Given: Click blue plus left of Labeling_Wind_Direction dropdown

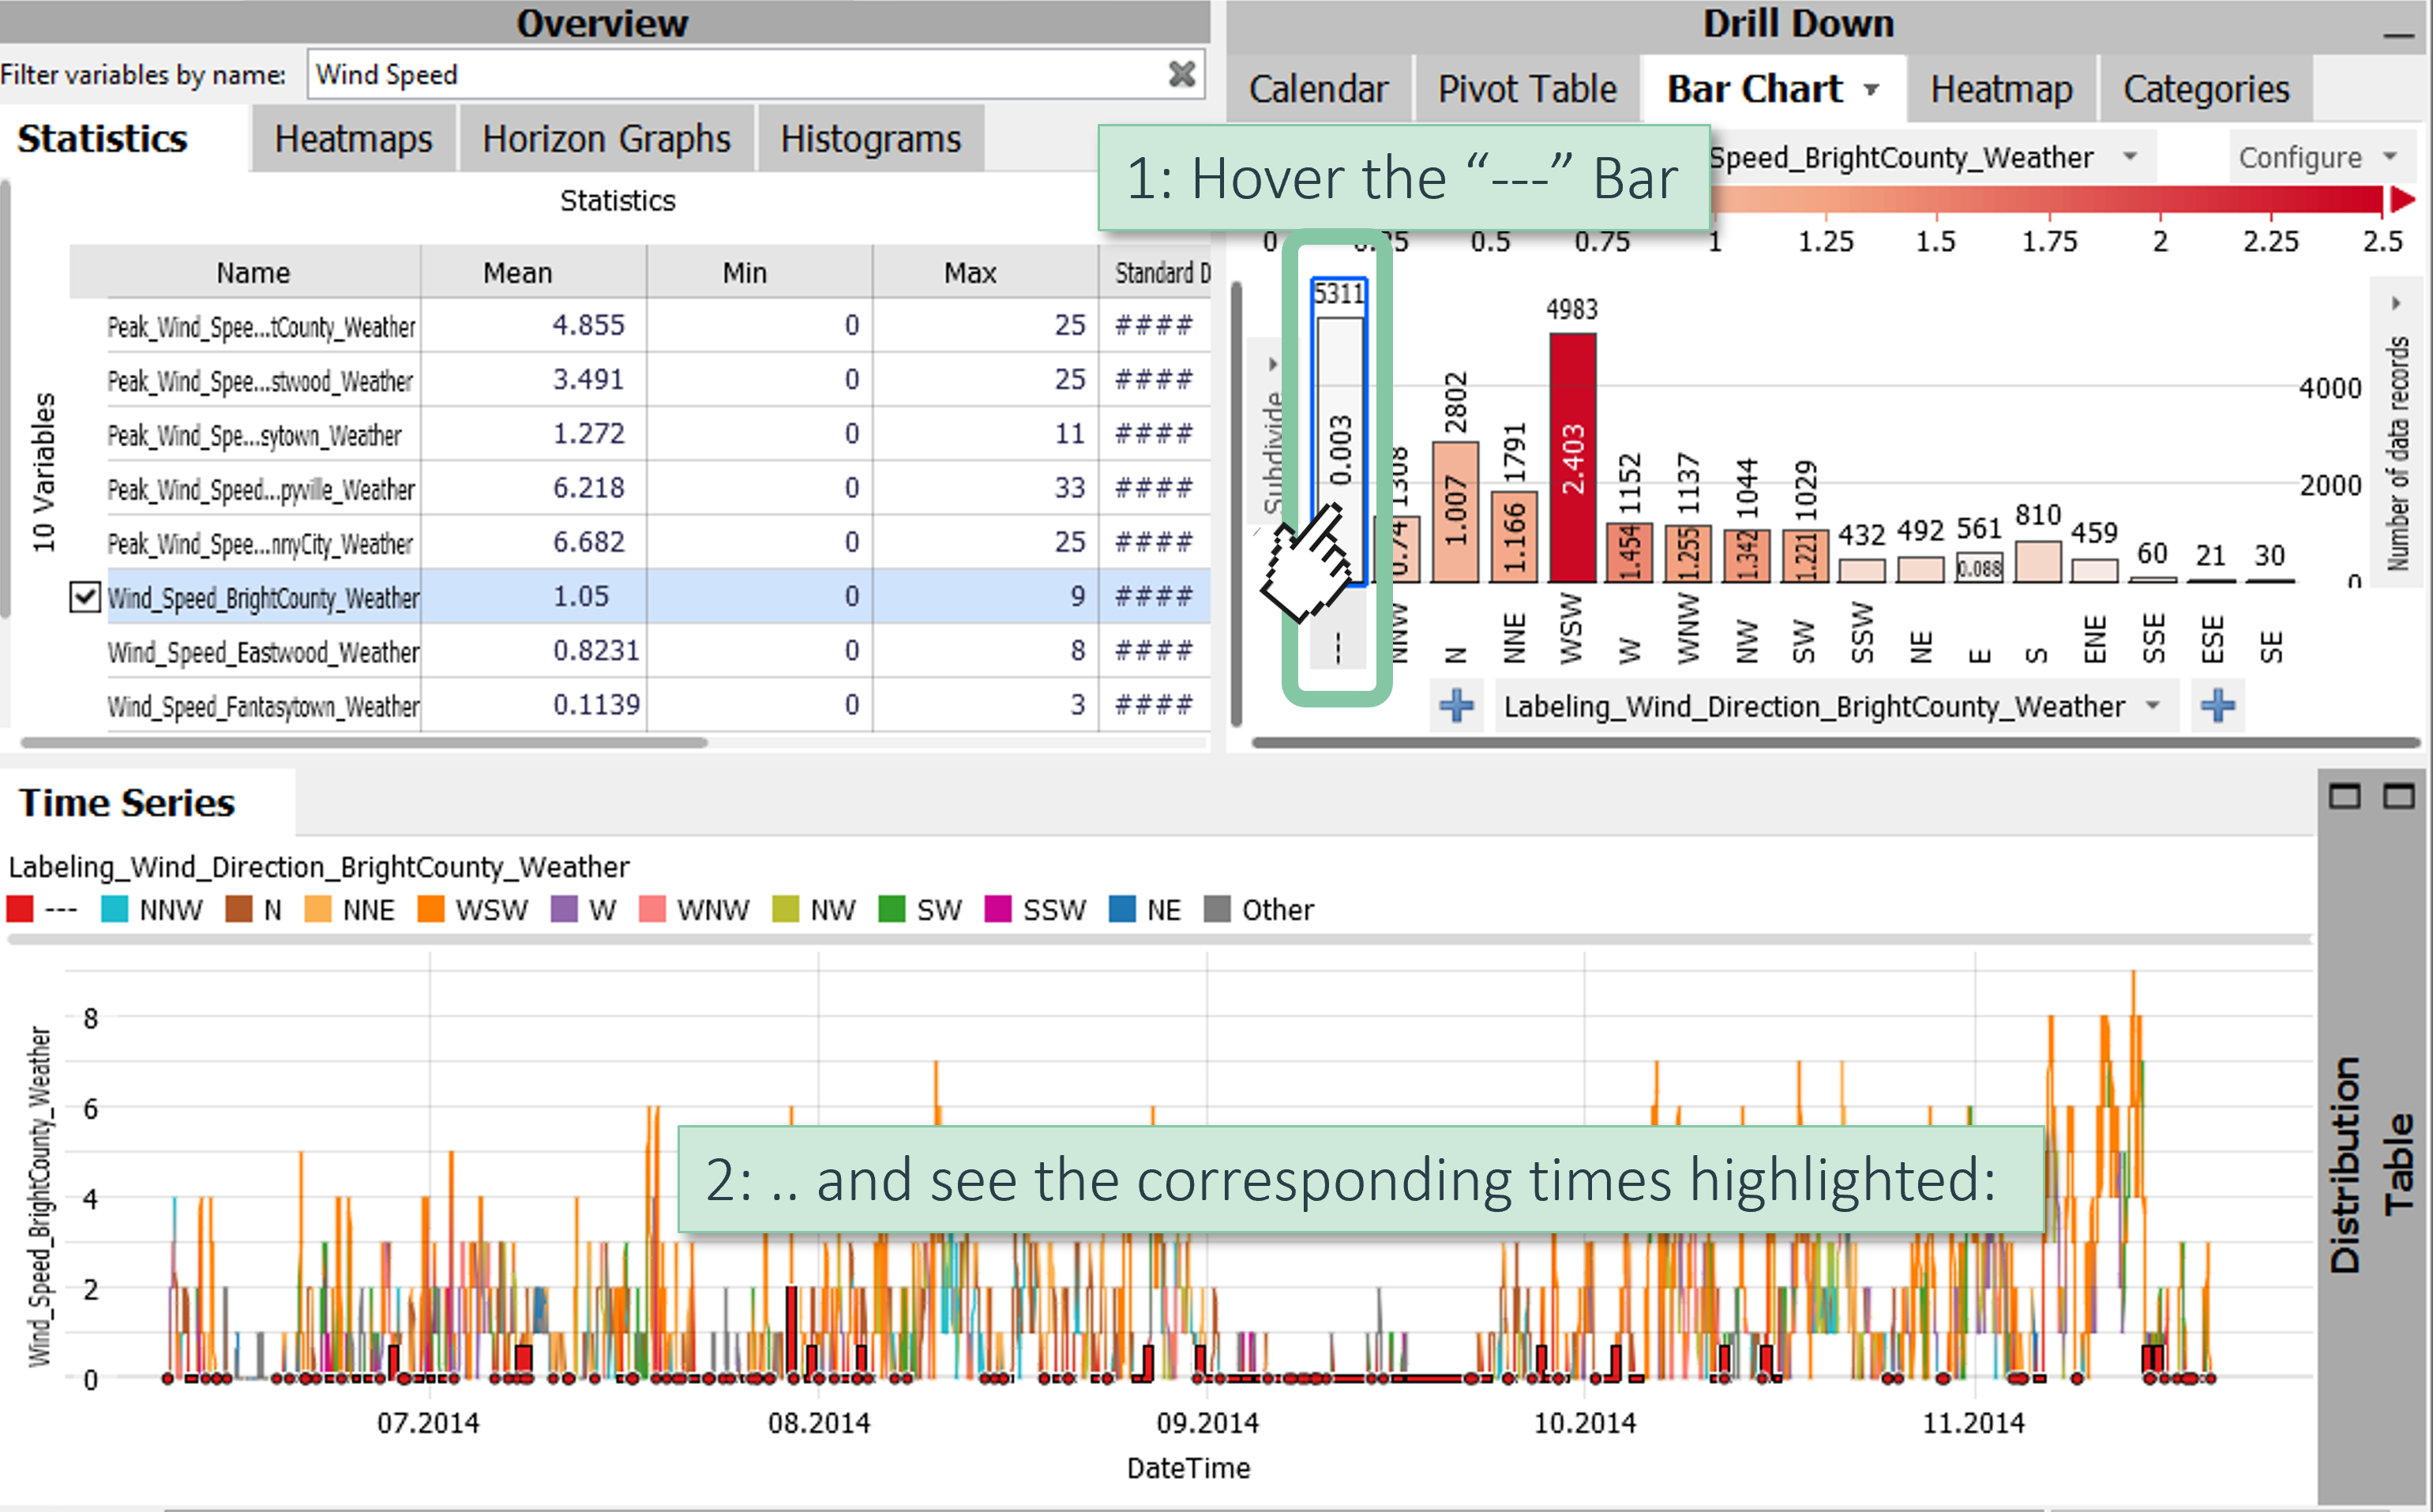Looking at the screenshot, I should click(x=1456, y=706).
